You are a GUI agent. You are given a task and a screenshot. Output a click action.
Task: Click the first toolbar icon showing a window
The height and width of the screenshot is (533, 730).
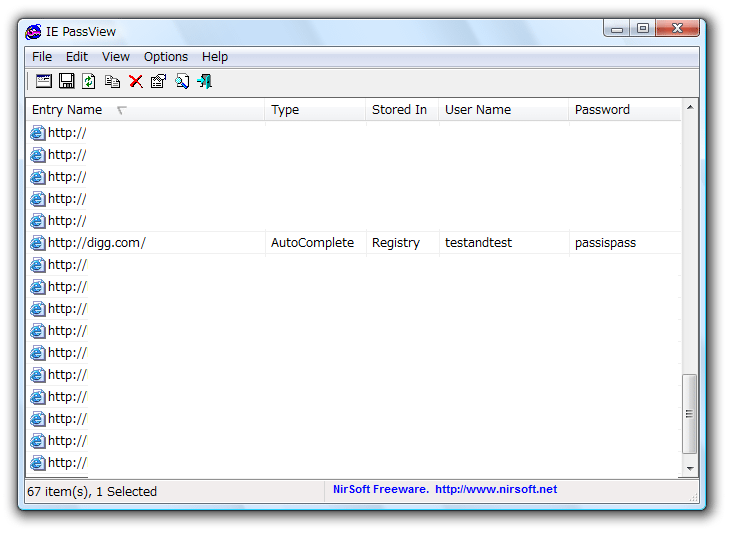coord(44,81)
